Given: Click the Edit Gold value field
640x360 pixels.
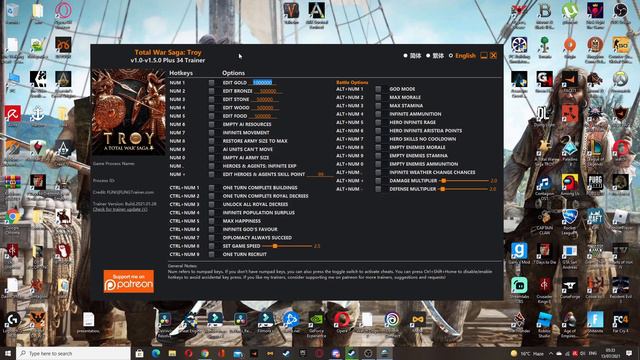Looking at the screenshot, I should click(262, 82).
